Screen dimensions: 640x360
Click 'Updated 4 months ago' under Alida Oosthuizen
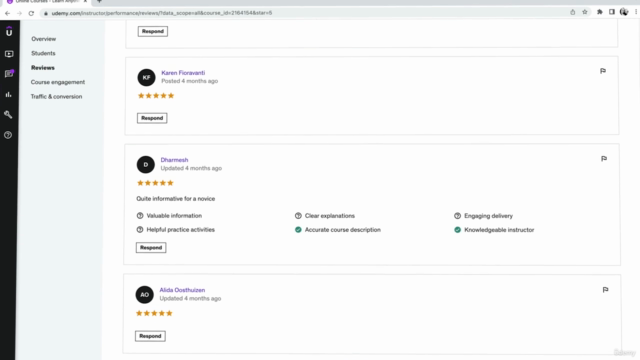(x=190, y=298)
